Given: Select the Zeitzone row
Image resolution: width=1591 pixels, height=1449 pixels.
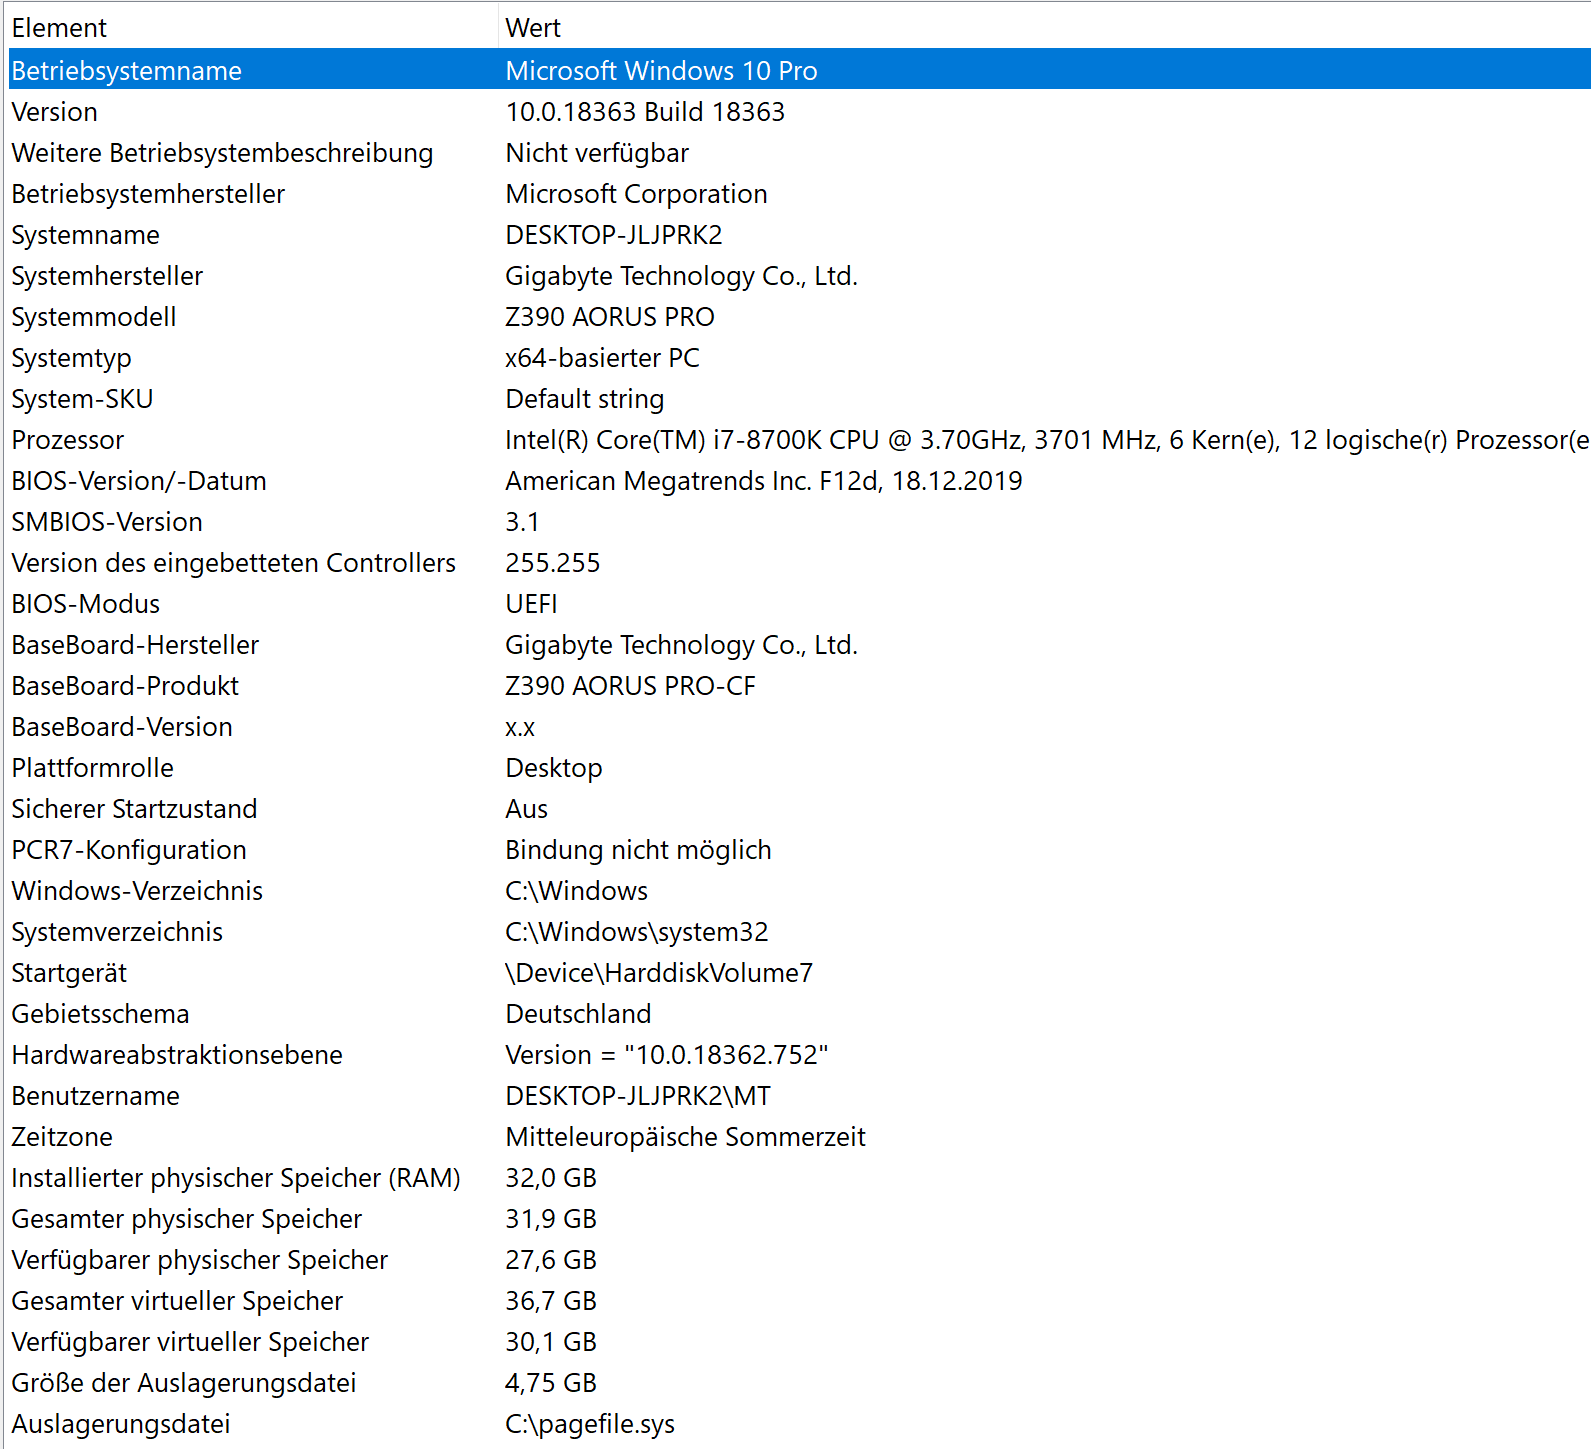Looking at the screenshot, I should coord(799,1137).
